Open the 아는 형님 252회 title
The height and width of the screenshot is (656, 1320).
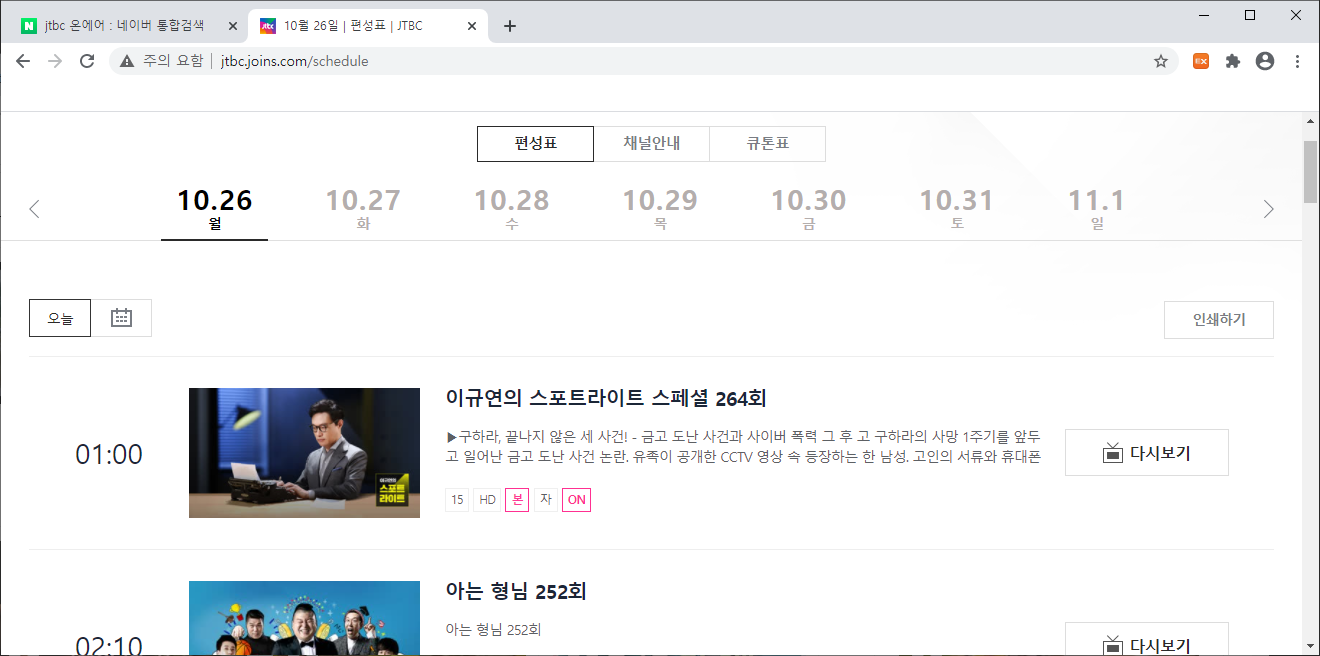click(516, 591)
